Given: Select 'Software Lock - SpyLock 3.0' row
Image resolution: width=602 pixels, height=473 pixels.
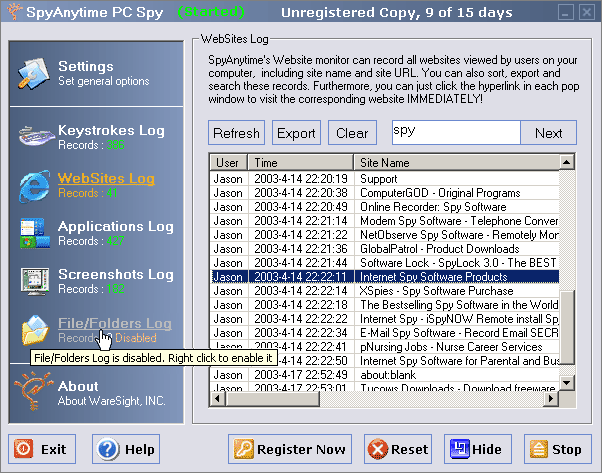Looking at the screenshot, I should coord(384,263).
